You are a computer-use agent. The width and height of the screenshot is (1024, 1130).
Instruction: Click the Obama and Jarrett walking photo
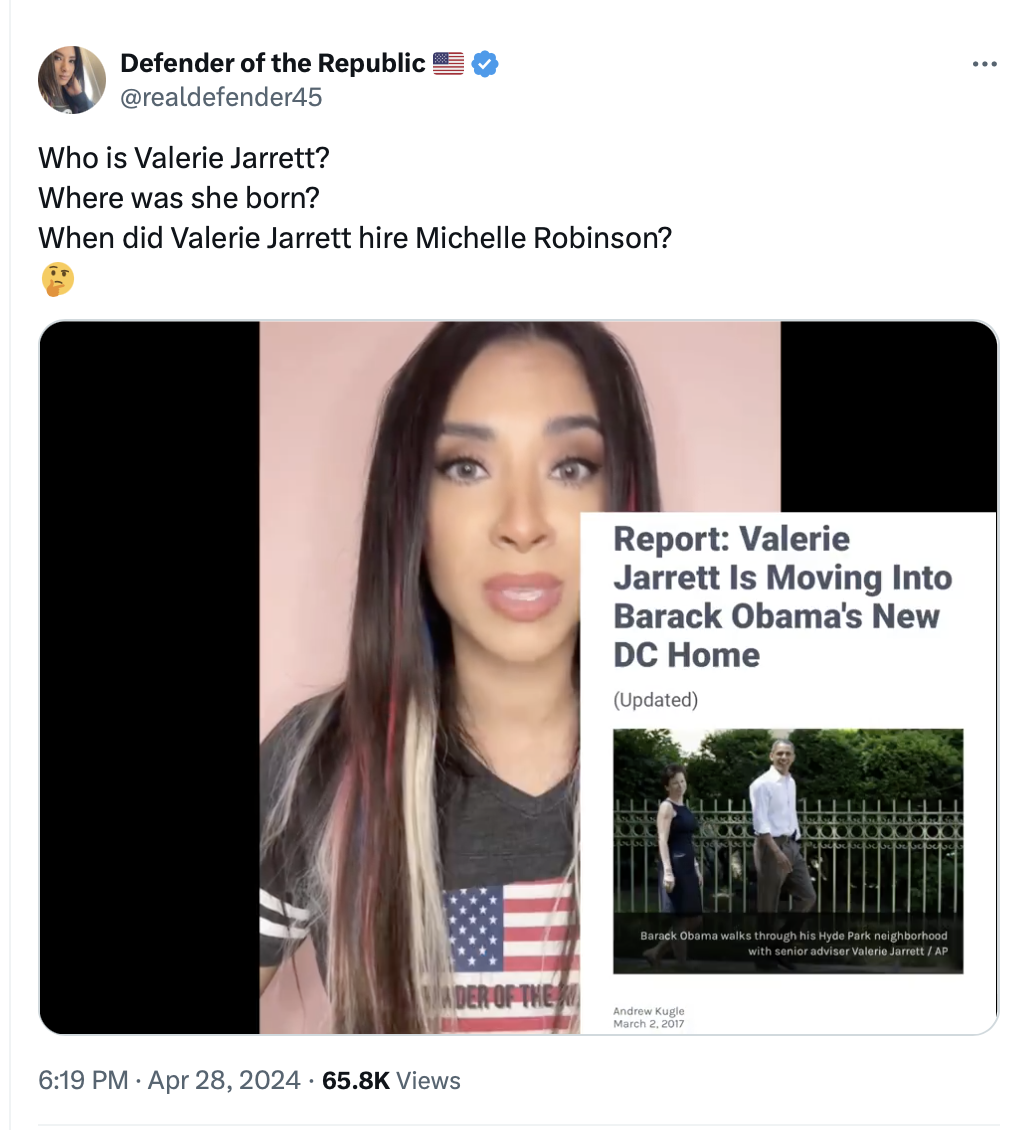tap(788, 850)
